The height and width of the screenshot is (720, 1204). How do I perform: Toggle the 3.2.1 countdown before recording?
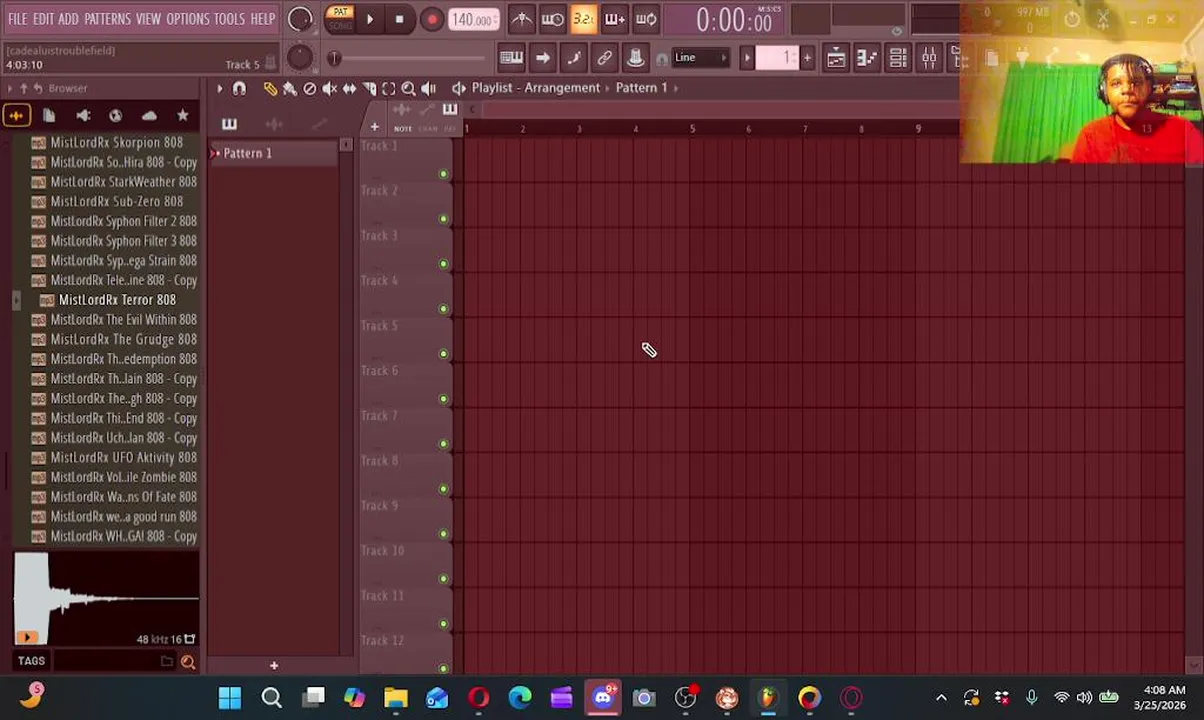tap(584, 19)
